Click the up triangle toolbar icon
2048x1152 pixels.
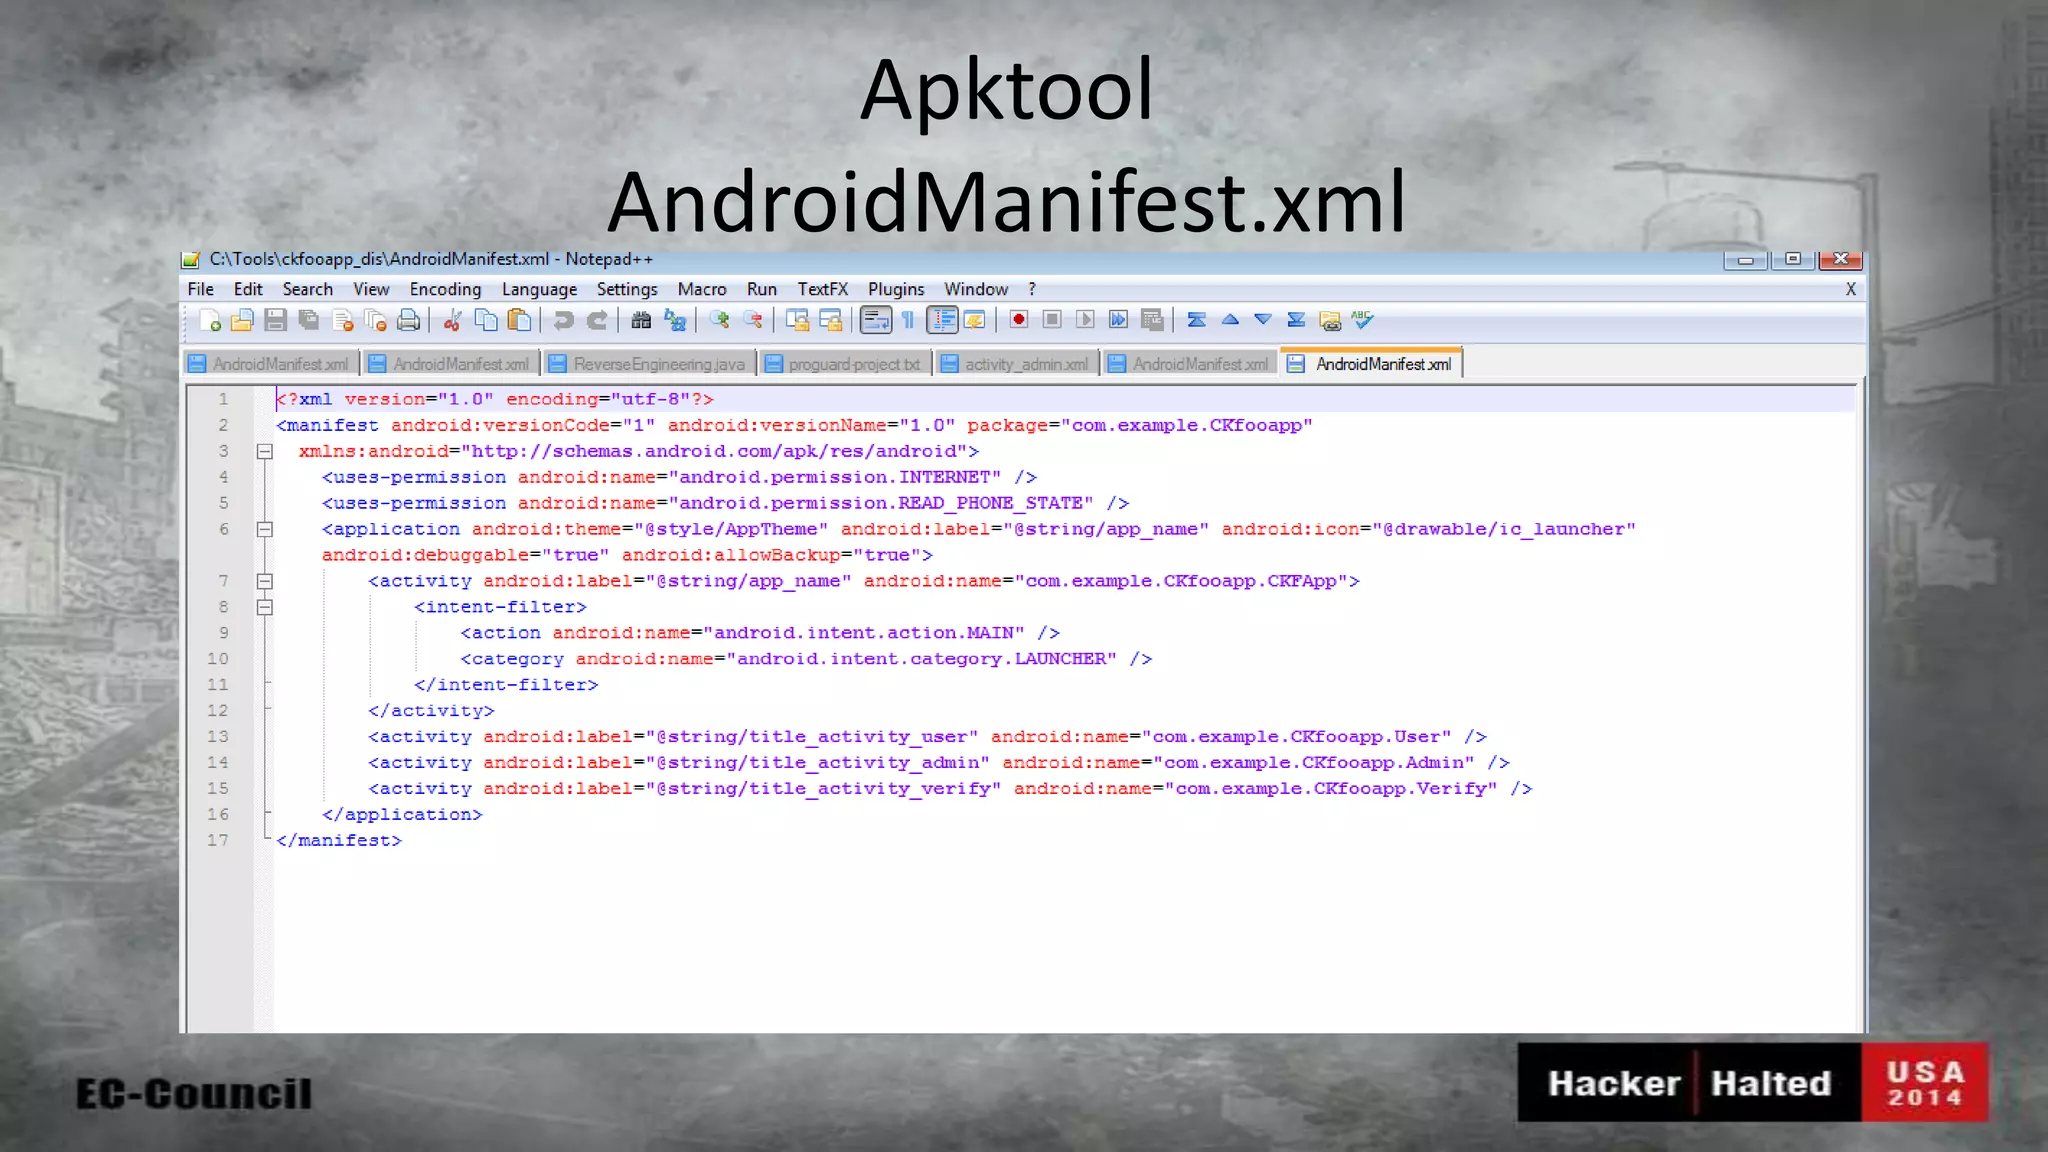pyautogui.click(x=1230, y=320)
